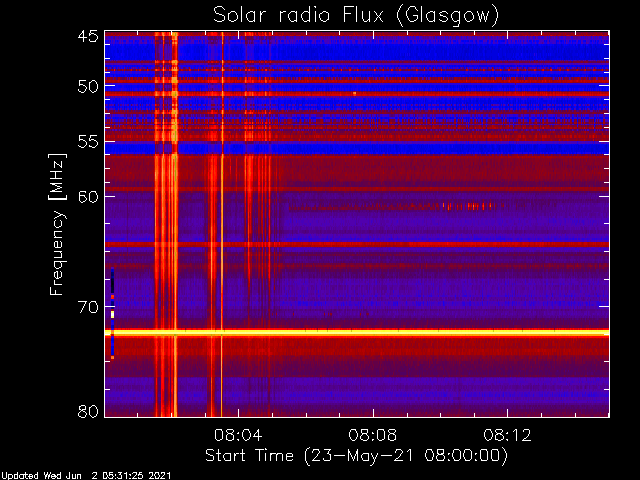The image size is (640, 480).
Task: Click the '45' frequency tick label
Action: pyautogui.click(x=88, y=37)
